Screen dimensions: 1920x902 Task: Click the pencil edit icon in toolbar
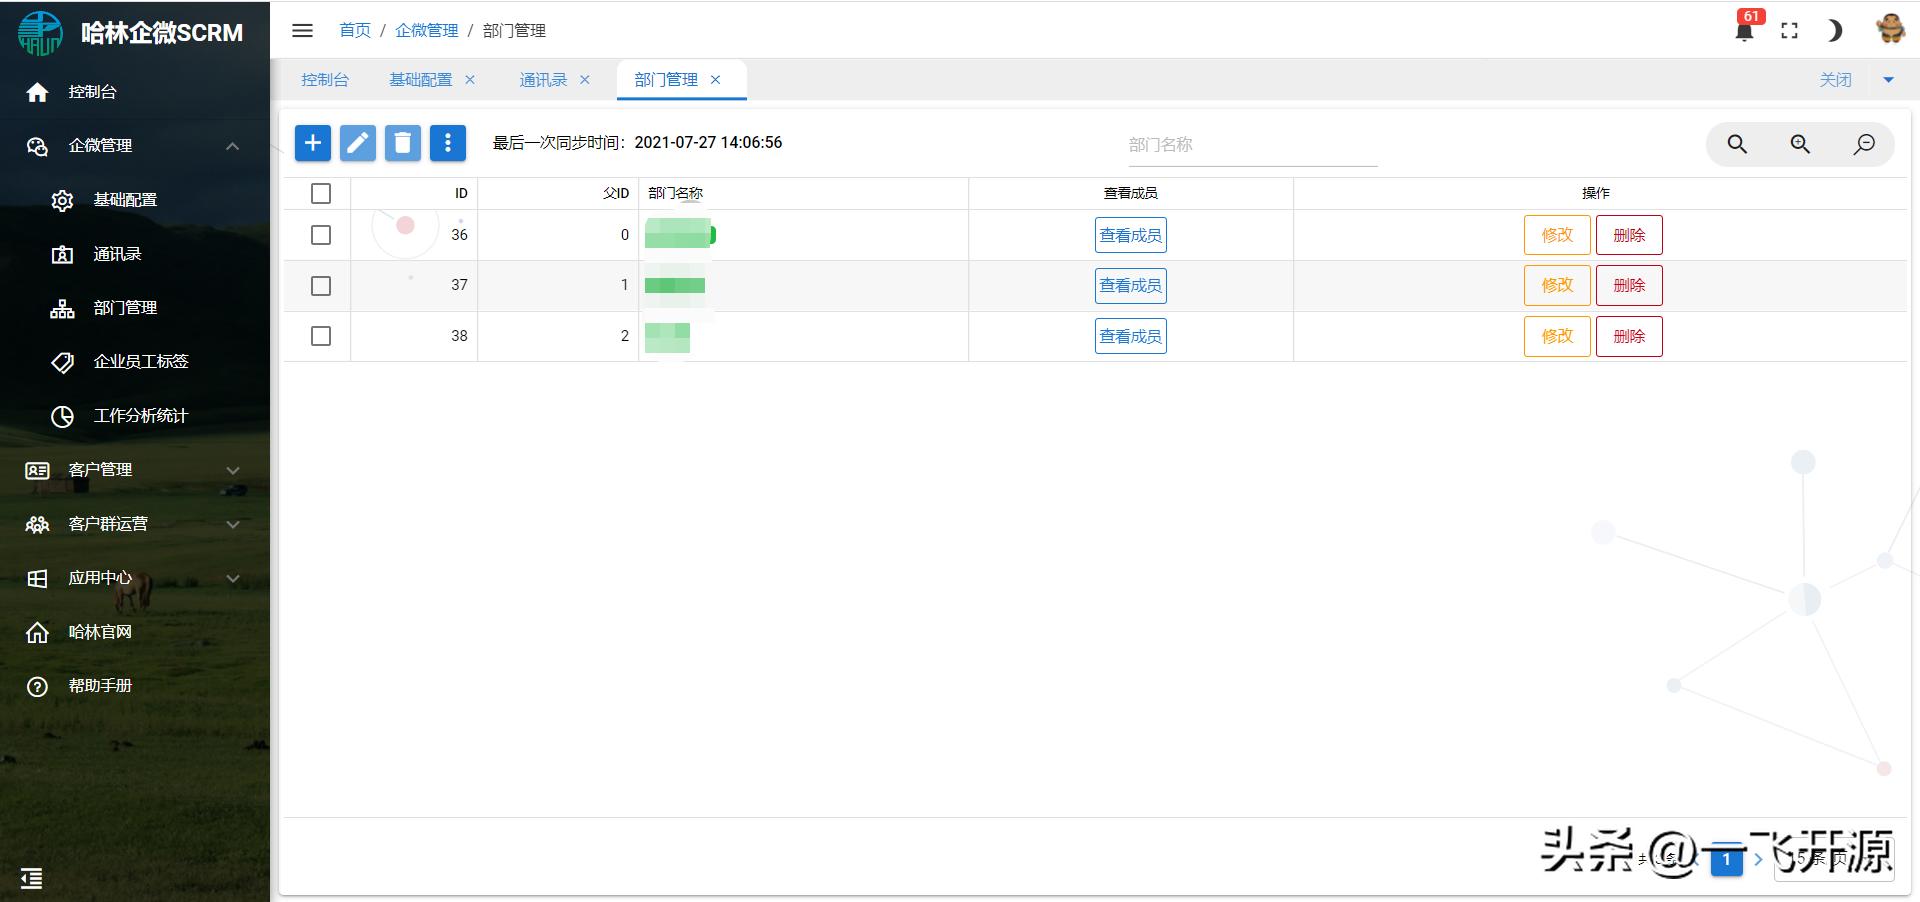click(358, 144)
